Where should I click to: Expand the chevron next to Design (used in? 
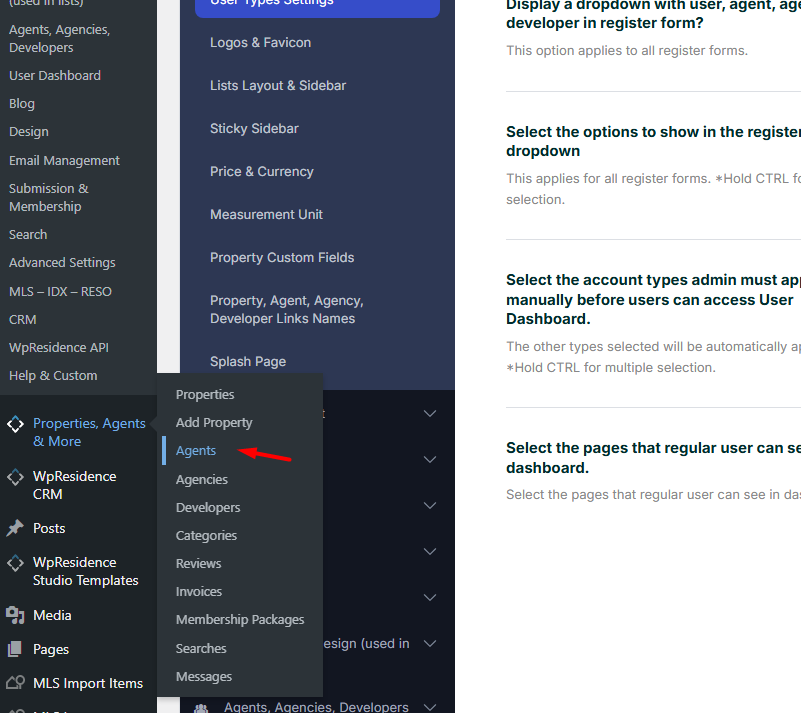click(x=430, y=644)
